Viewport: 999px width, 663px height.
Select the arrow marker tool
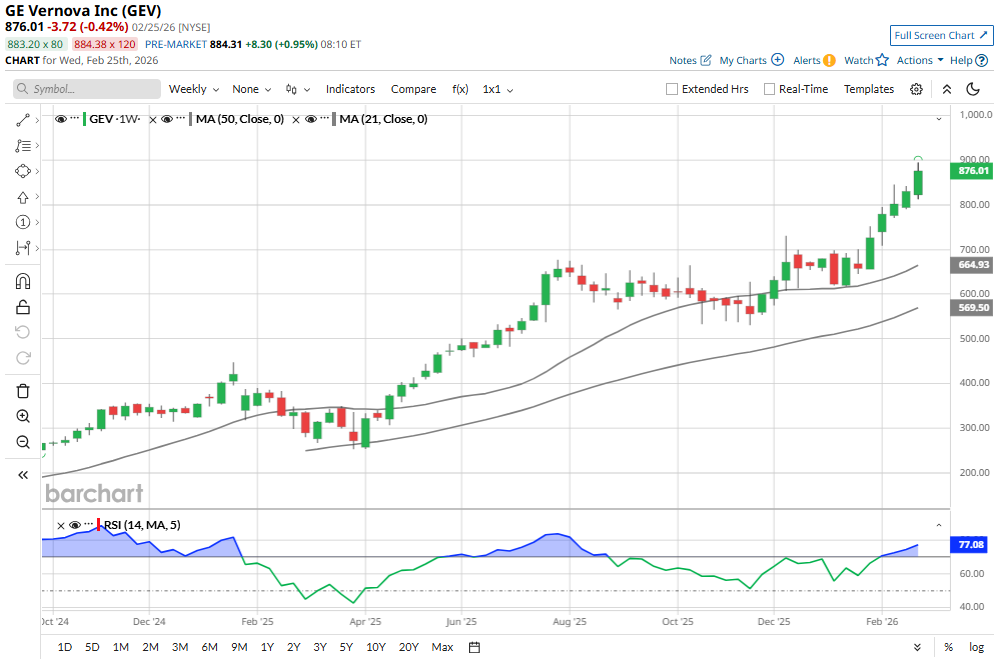tap(23, 197)
